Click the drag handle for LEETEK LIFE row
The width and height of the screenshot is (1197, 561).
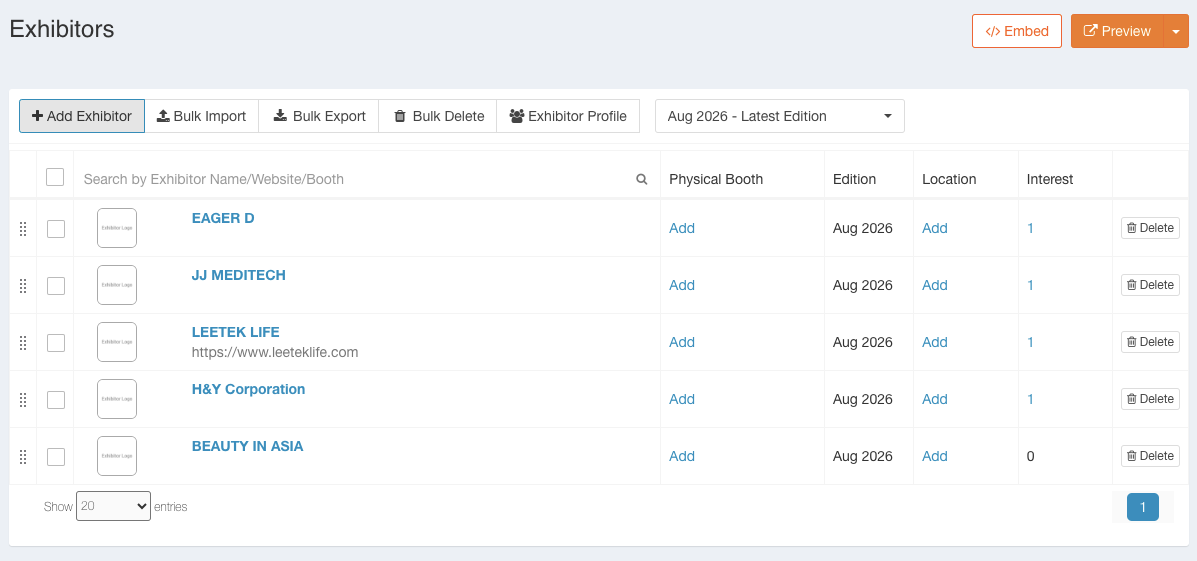[x=23, y=343]
